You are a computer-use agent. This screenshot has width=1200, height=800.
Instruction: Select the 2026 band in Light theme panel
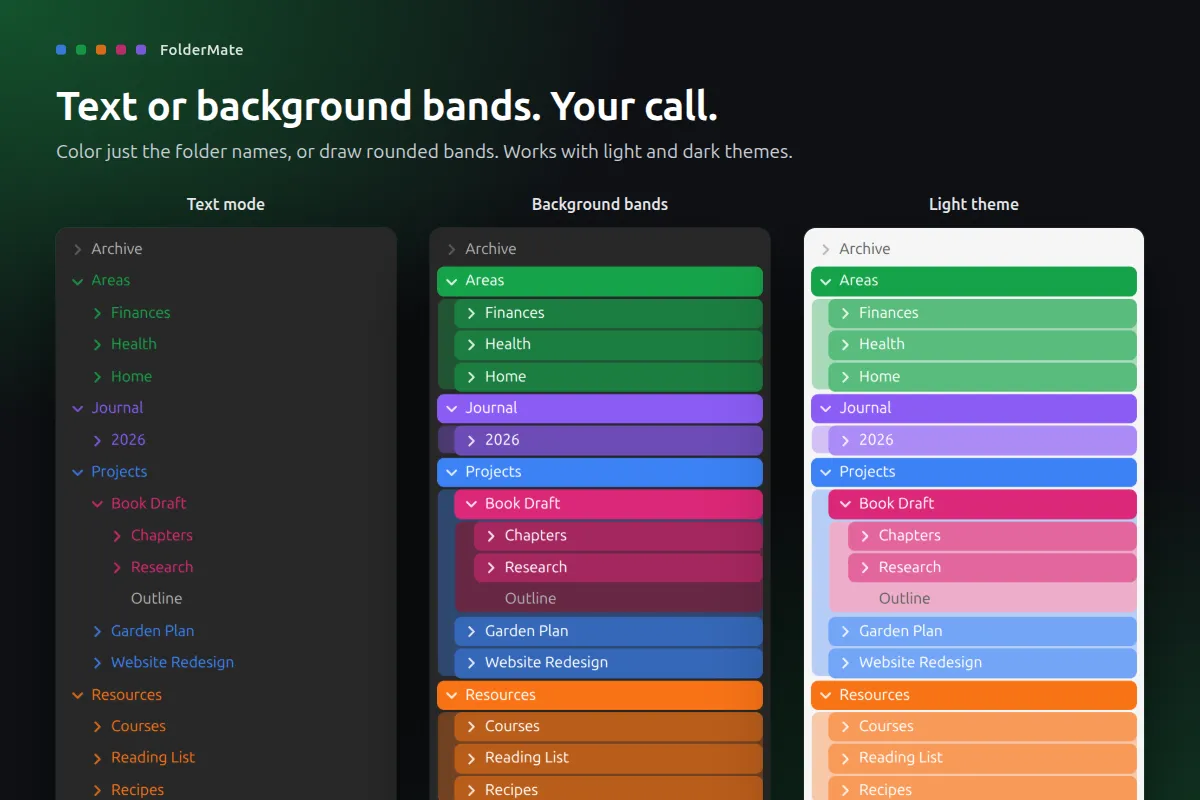pyautogui.click(x=983, y=440)
